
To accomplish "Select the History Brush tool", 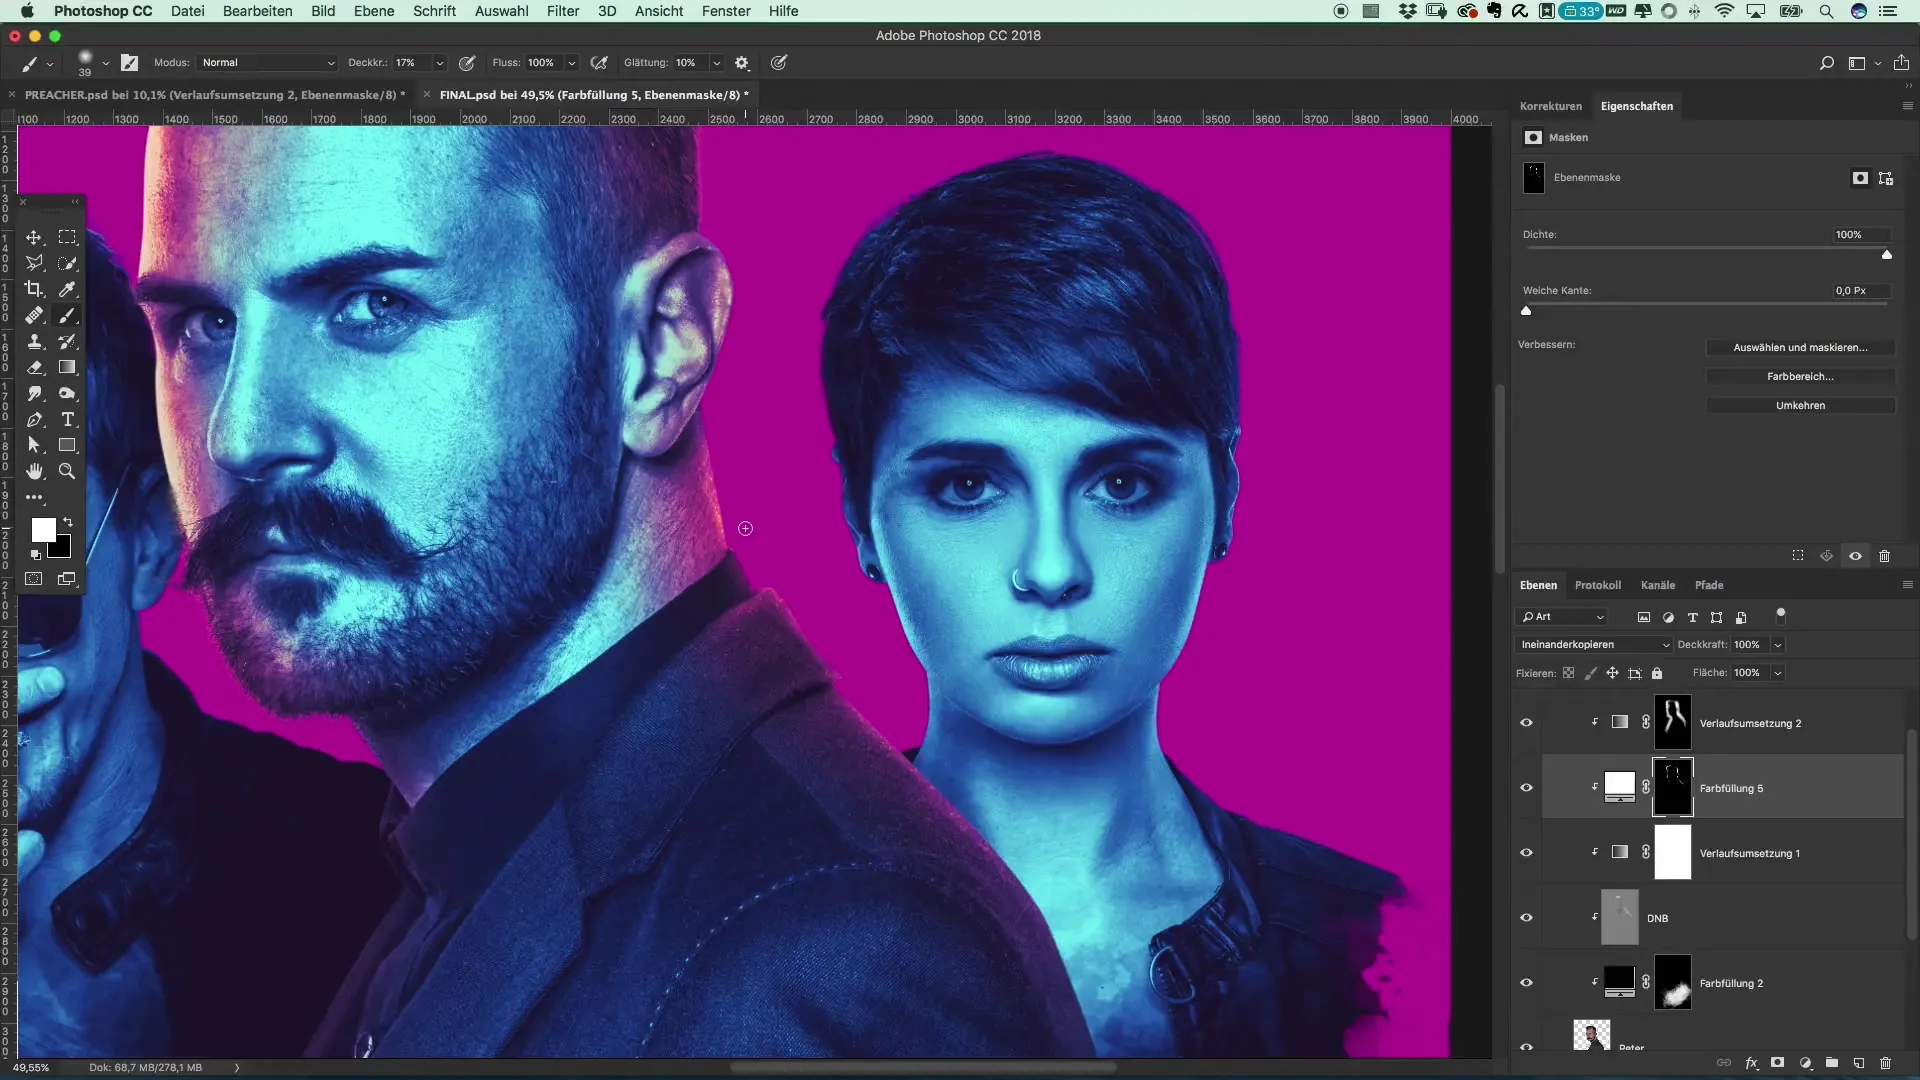I will [x=67, y=341].
